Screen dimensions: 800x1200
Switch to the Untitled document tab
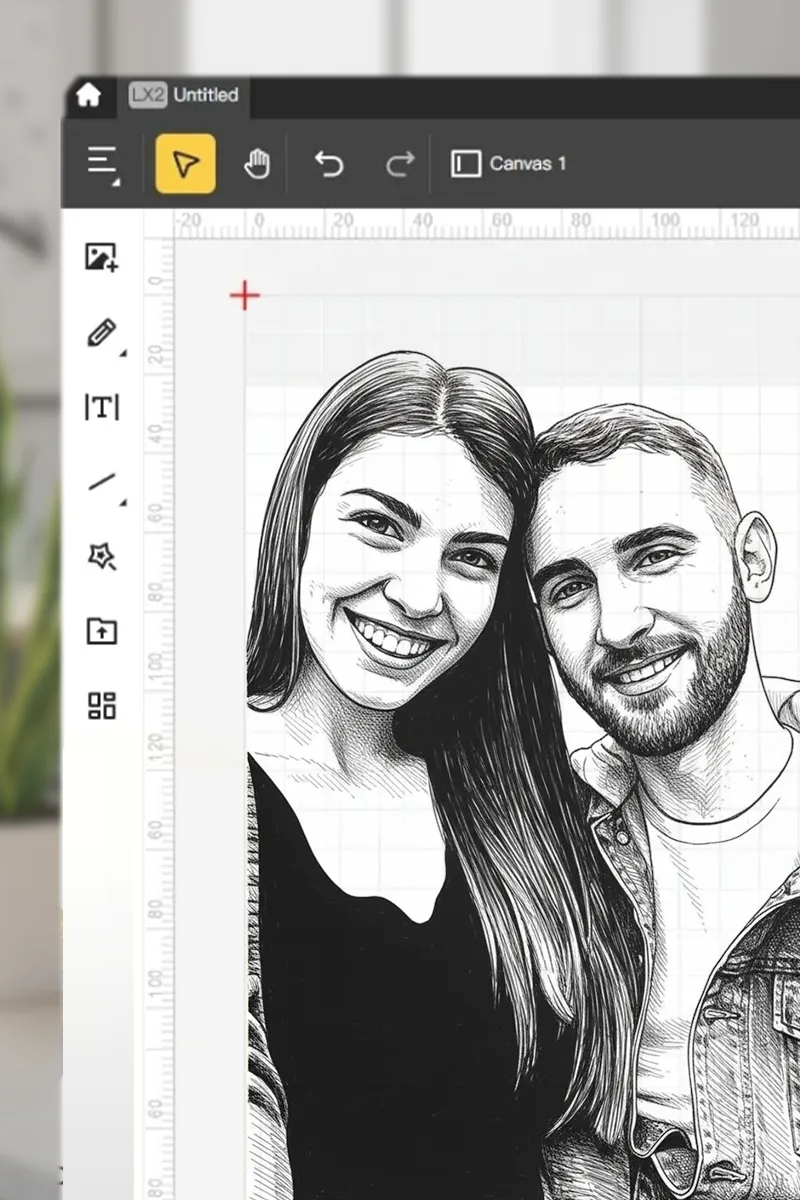[x=185, y=95]
